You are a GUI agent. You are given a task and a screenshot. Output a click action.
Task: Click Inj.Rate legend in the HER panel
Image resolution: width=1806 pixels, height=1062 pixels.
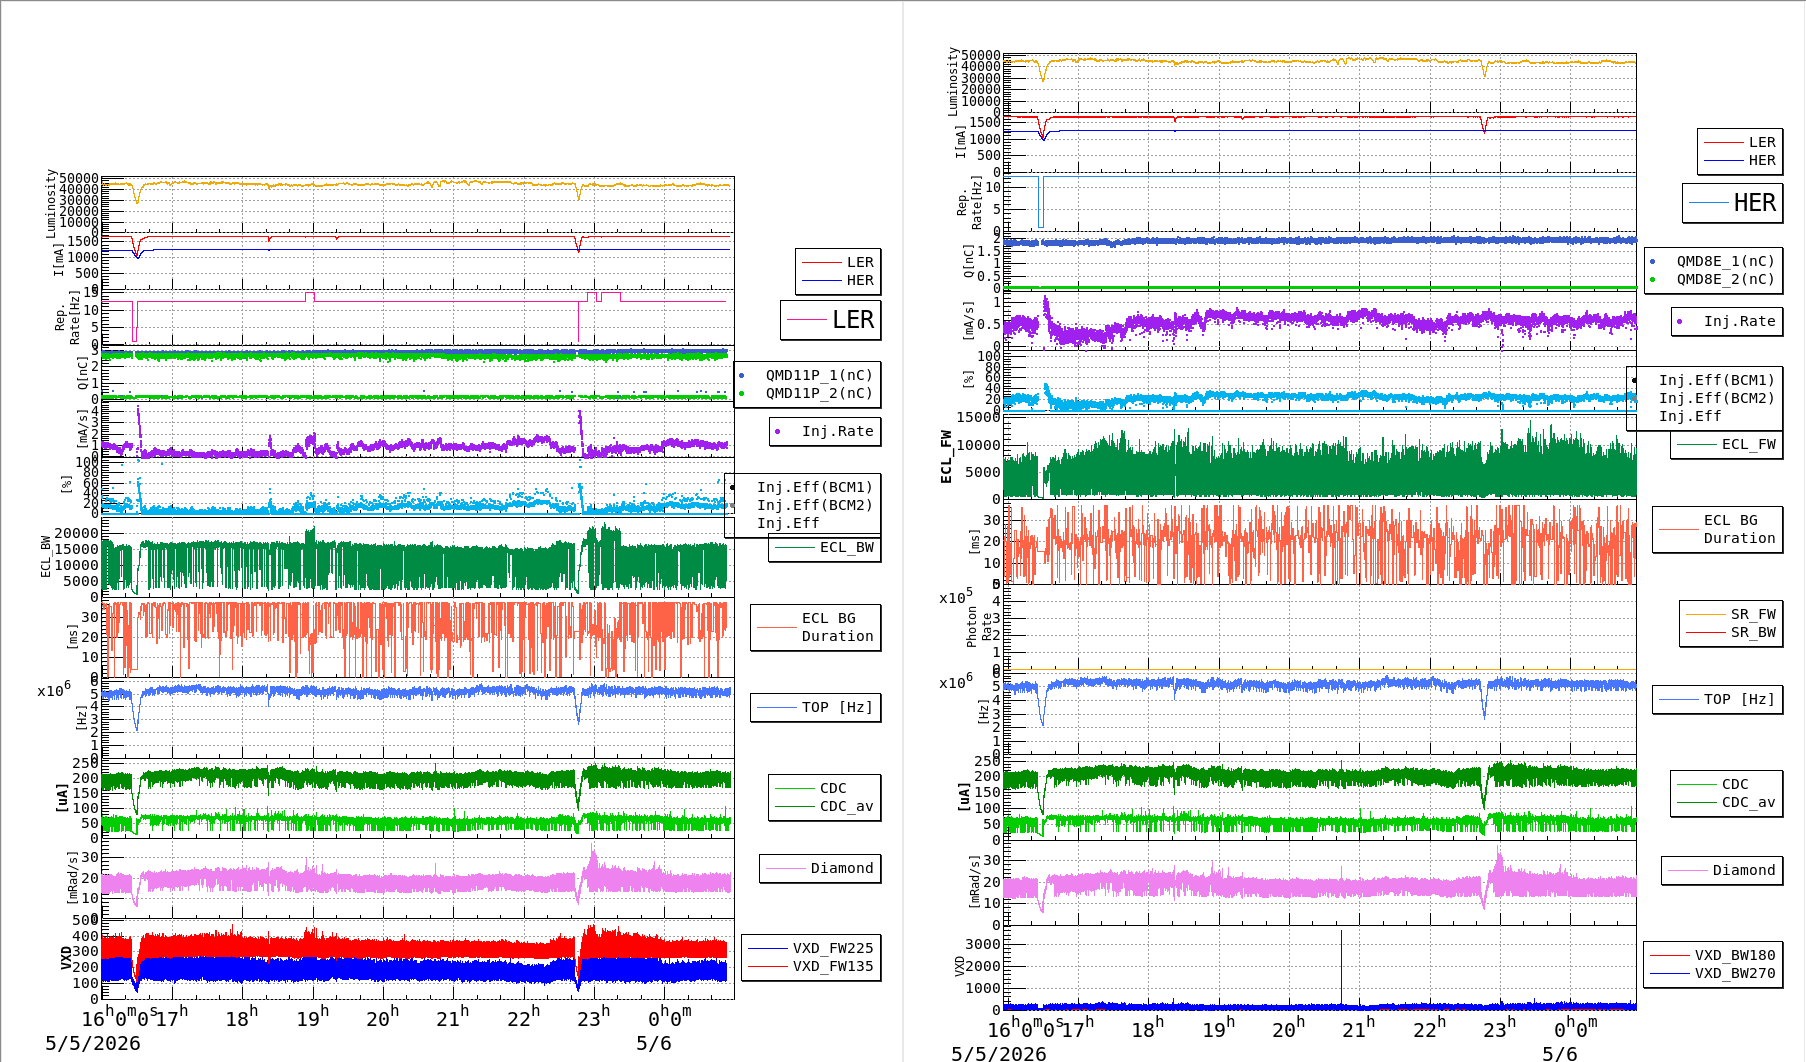click(x=1727, y=321)
